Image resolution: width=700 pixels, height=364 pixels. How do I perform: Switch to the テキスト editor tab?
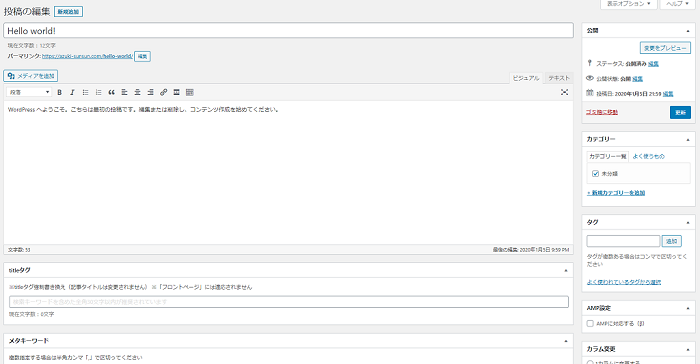tap(559, 78)
